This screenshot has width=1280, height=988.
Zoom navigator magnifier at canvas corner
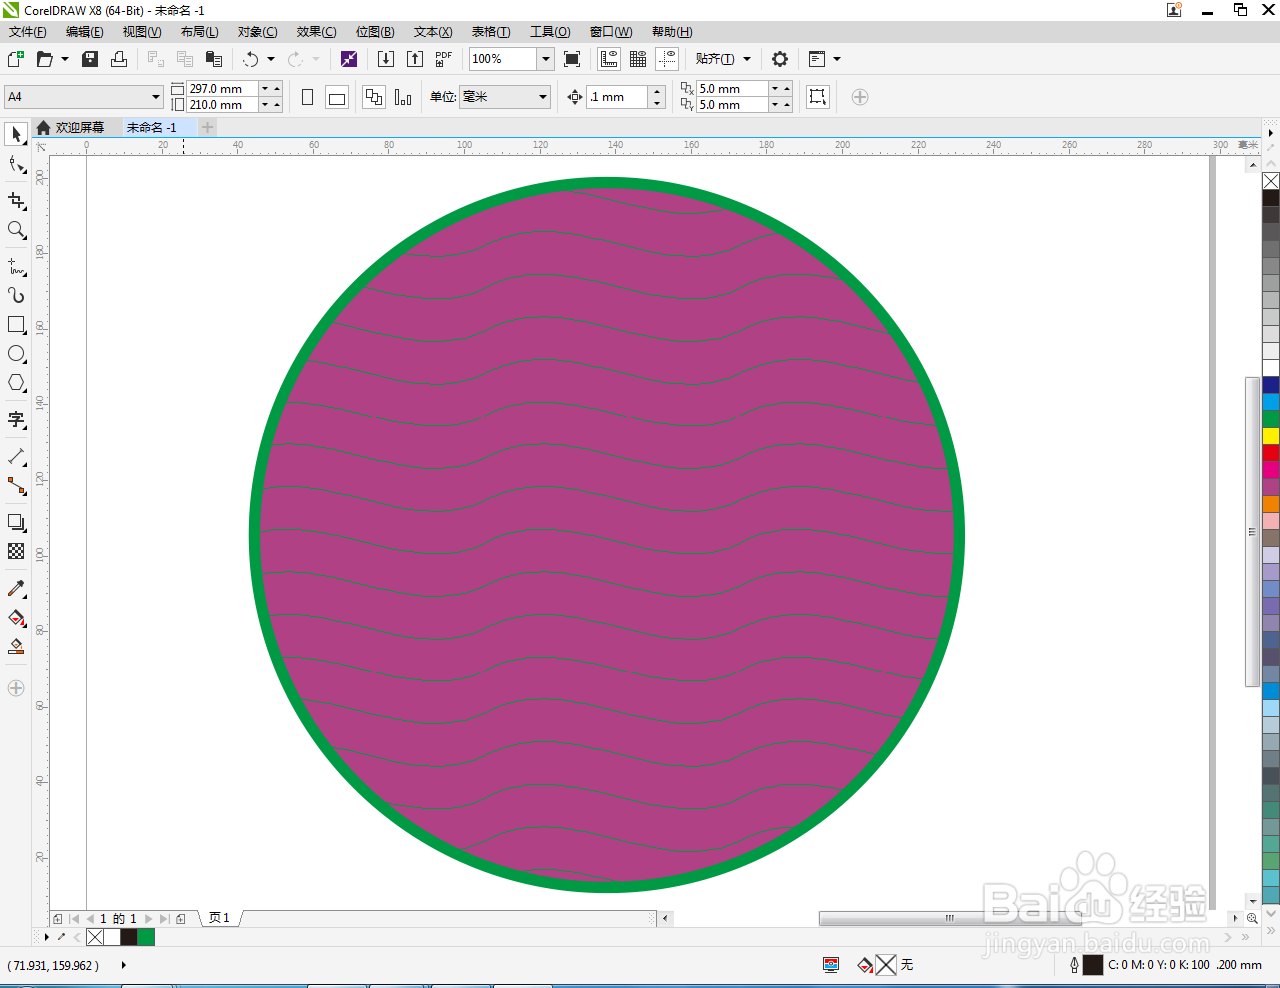(1252, 918)
